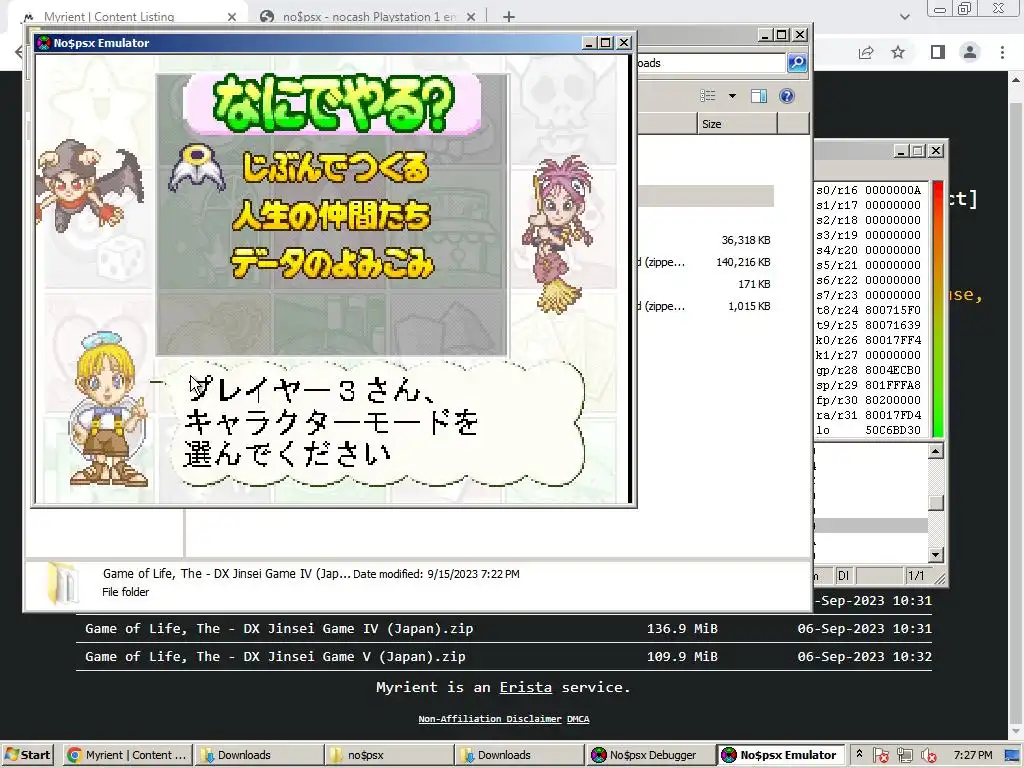Click the Chrome page scrollbar up arrow
This screenshot has height=768, width=1024.
click(x=1016, y=80)
